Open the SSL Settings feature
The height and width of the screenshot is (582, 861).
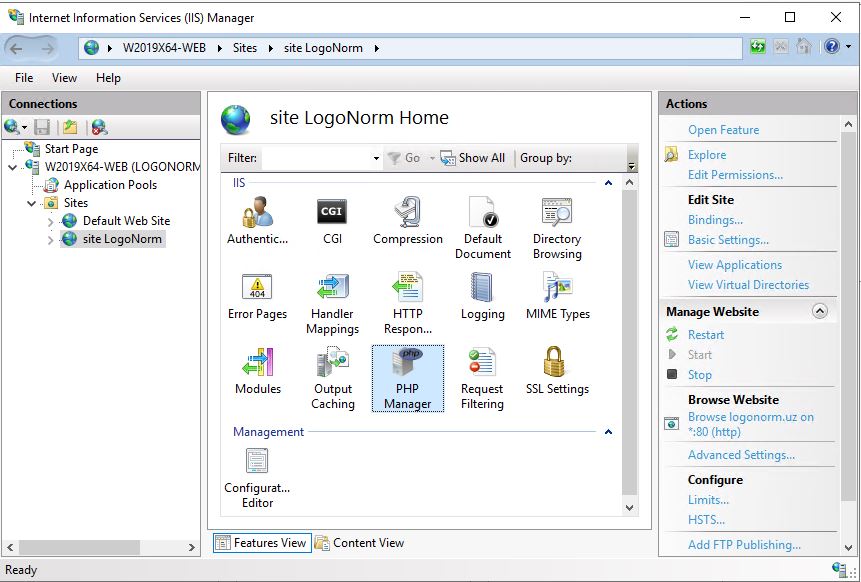557,371
